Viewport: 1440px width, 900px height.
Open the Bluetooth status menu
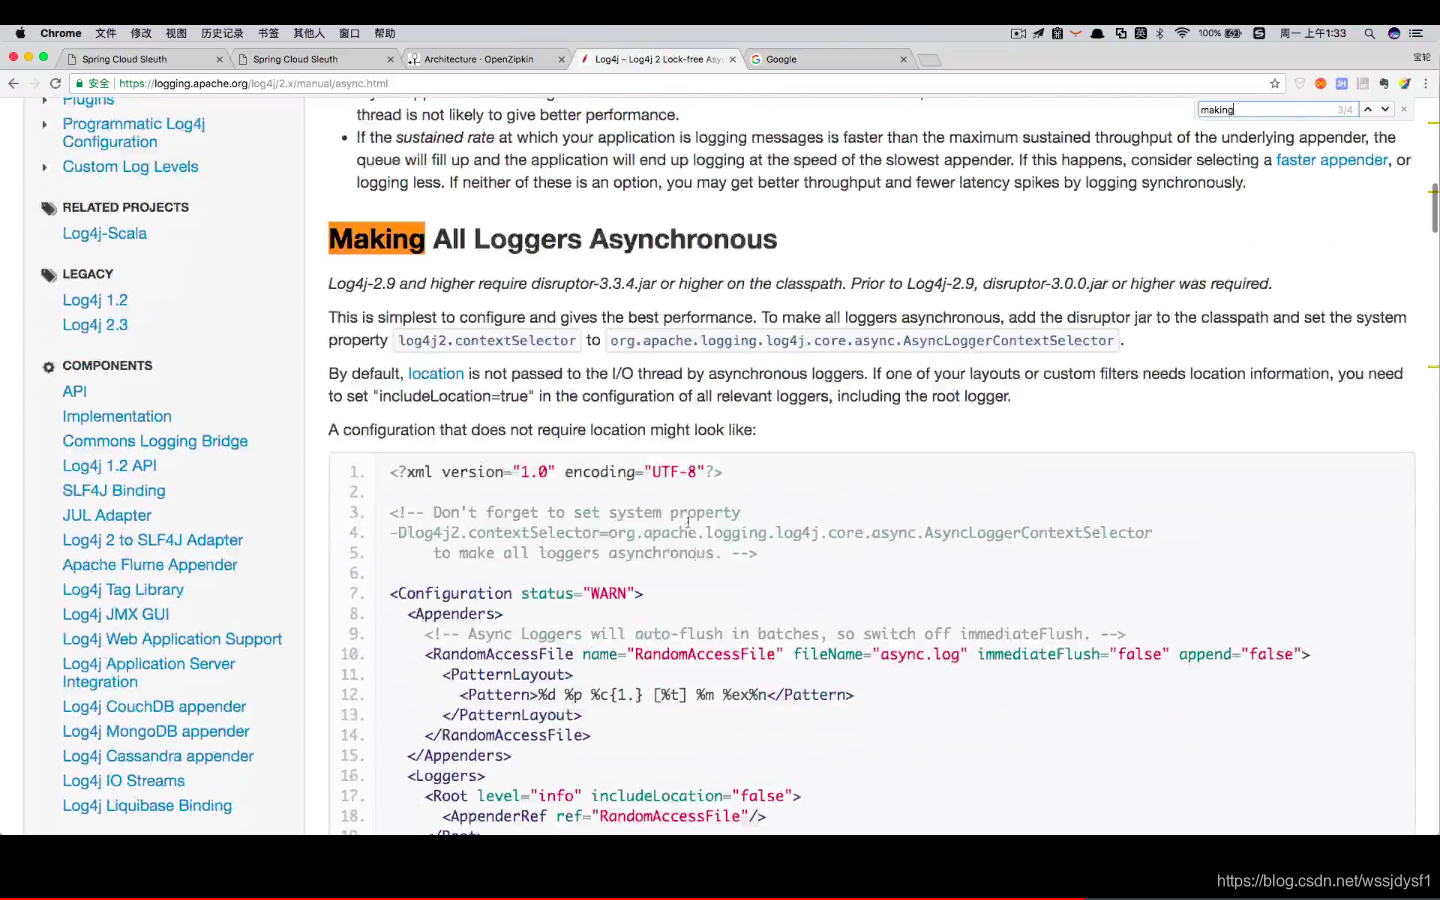[1160, 33]
